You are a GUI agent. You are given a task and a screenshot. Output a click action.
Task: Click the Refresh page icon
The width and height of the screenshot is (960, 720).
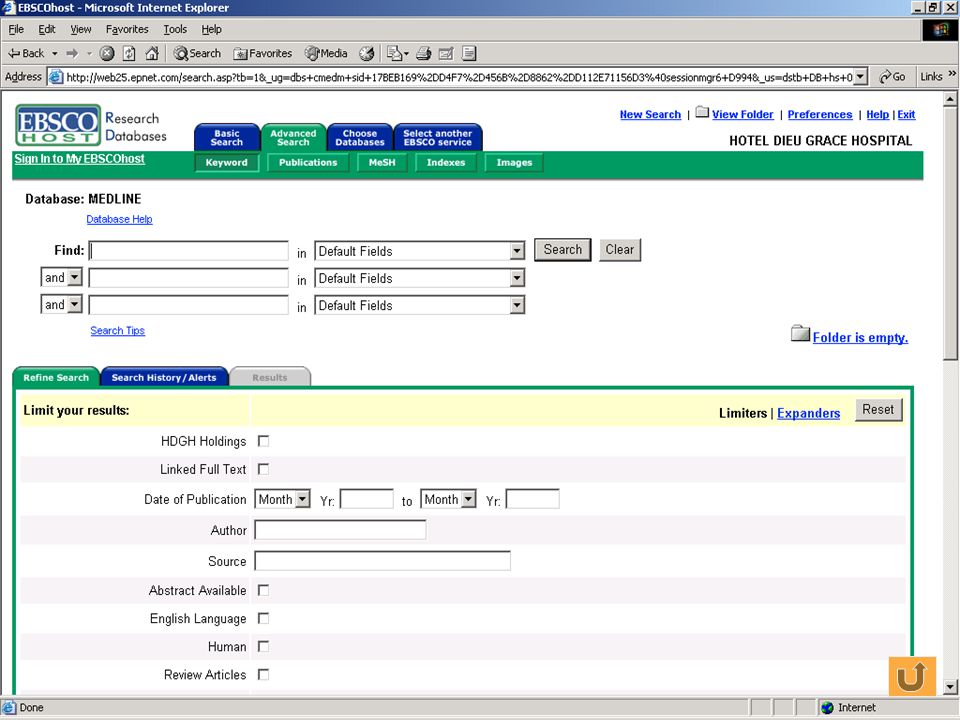click(x=129, y=54)
